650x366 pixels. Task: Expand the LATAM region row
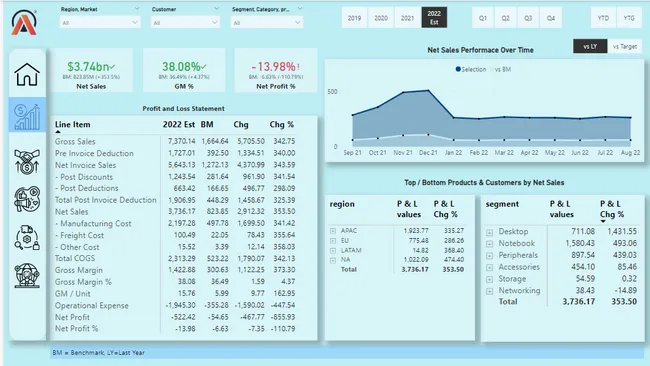[x=333, y=251]
